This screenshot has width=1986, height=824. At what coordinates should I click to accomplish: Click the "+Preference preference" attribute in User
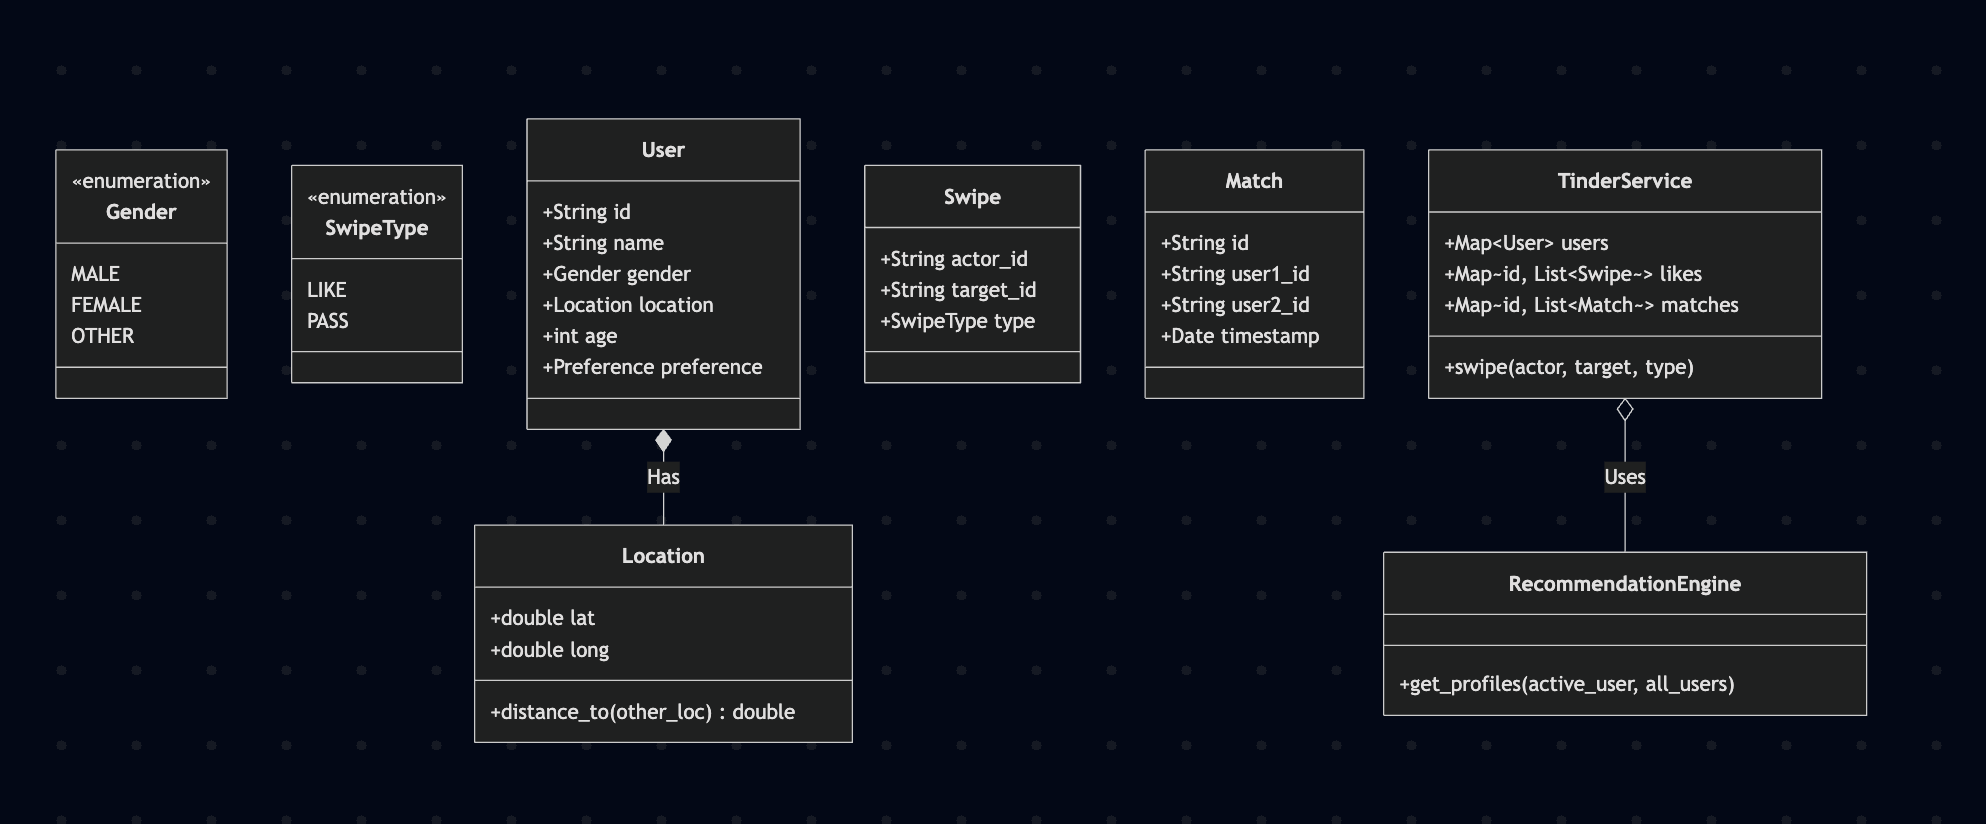coord(652,367)
